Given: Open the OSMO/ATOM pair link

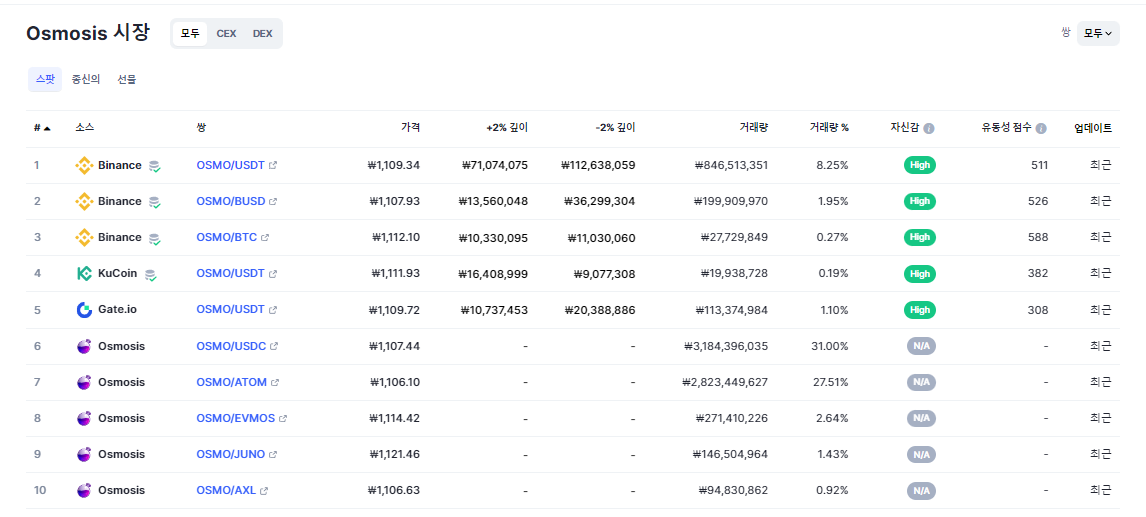Looking at the screenshot, I should (232, 382).
